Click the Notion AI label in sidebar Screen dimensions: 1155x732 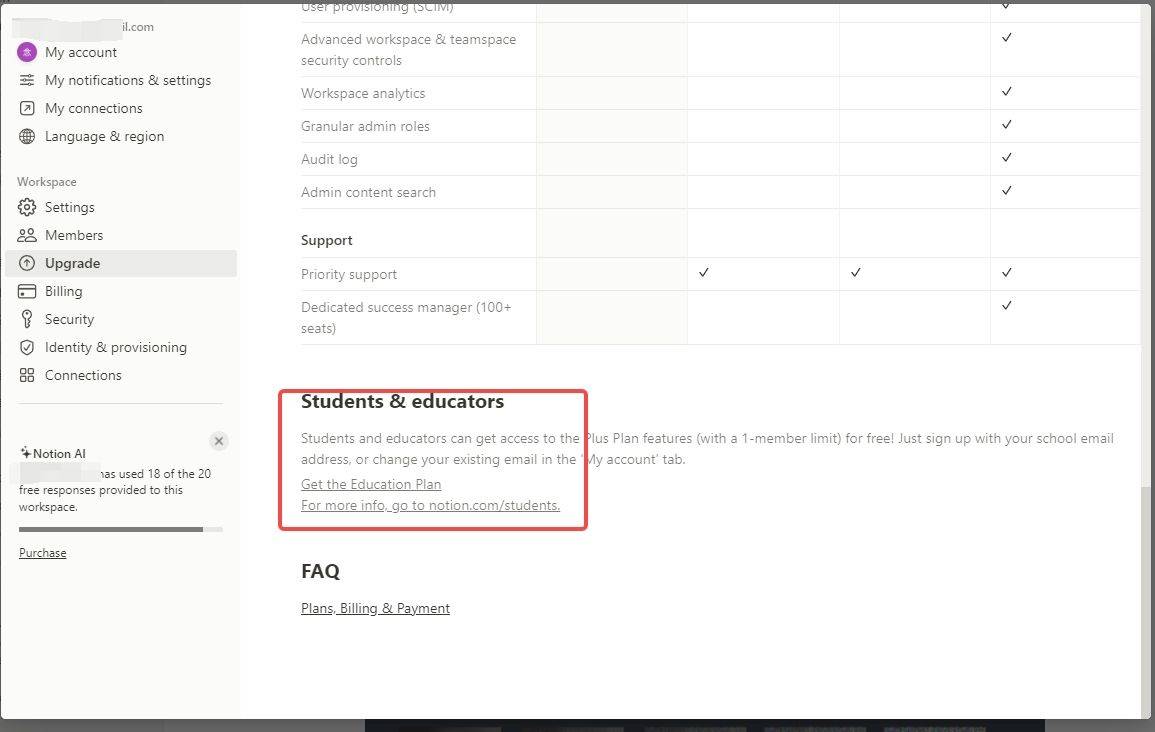click(59, 454)
